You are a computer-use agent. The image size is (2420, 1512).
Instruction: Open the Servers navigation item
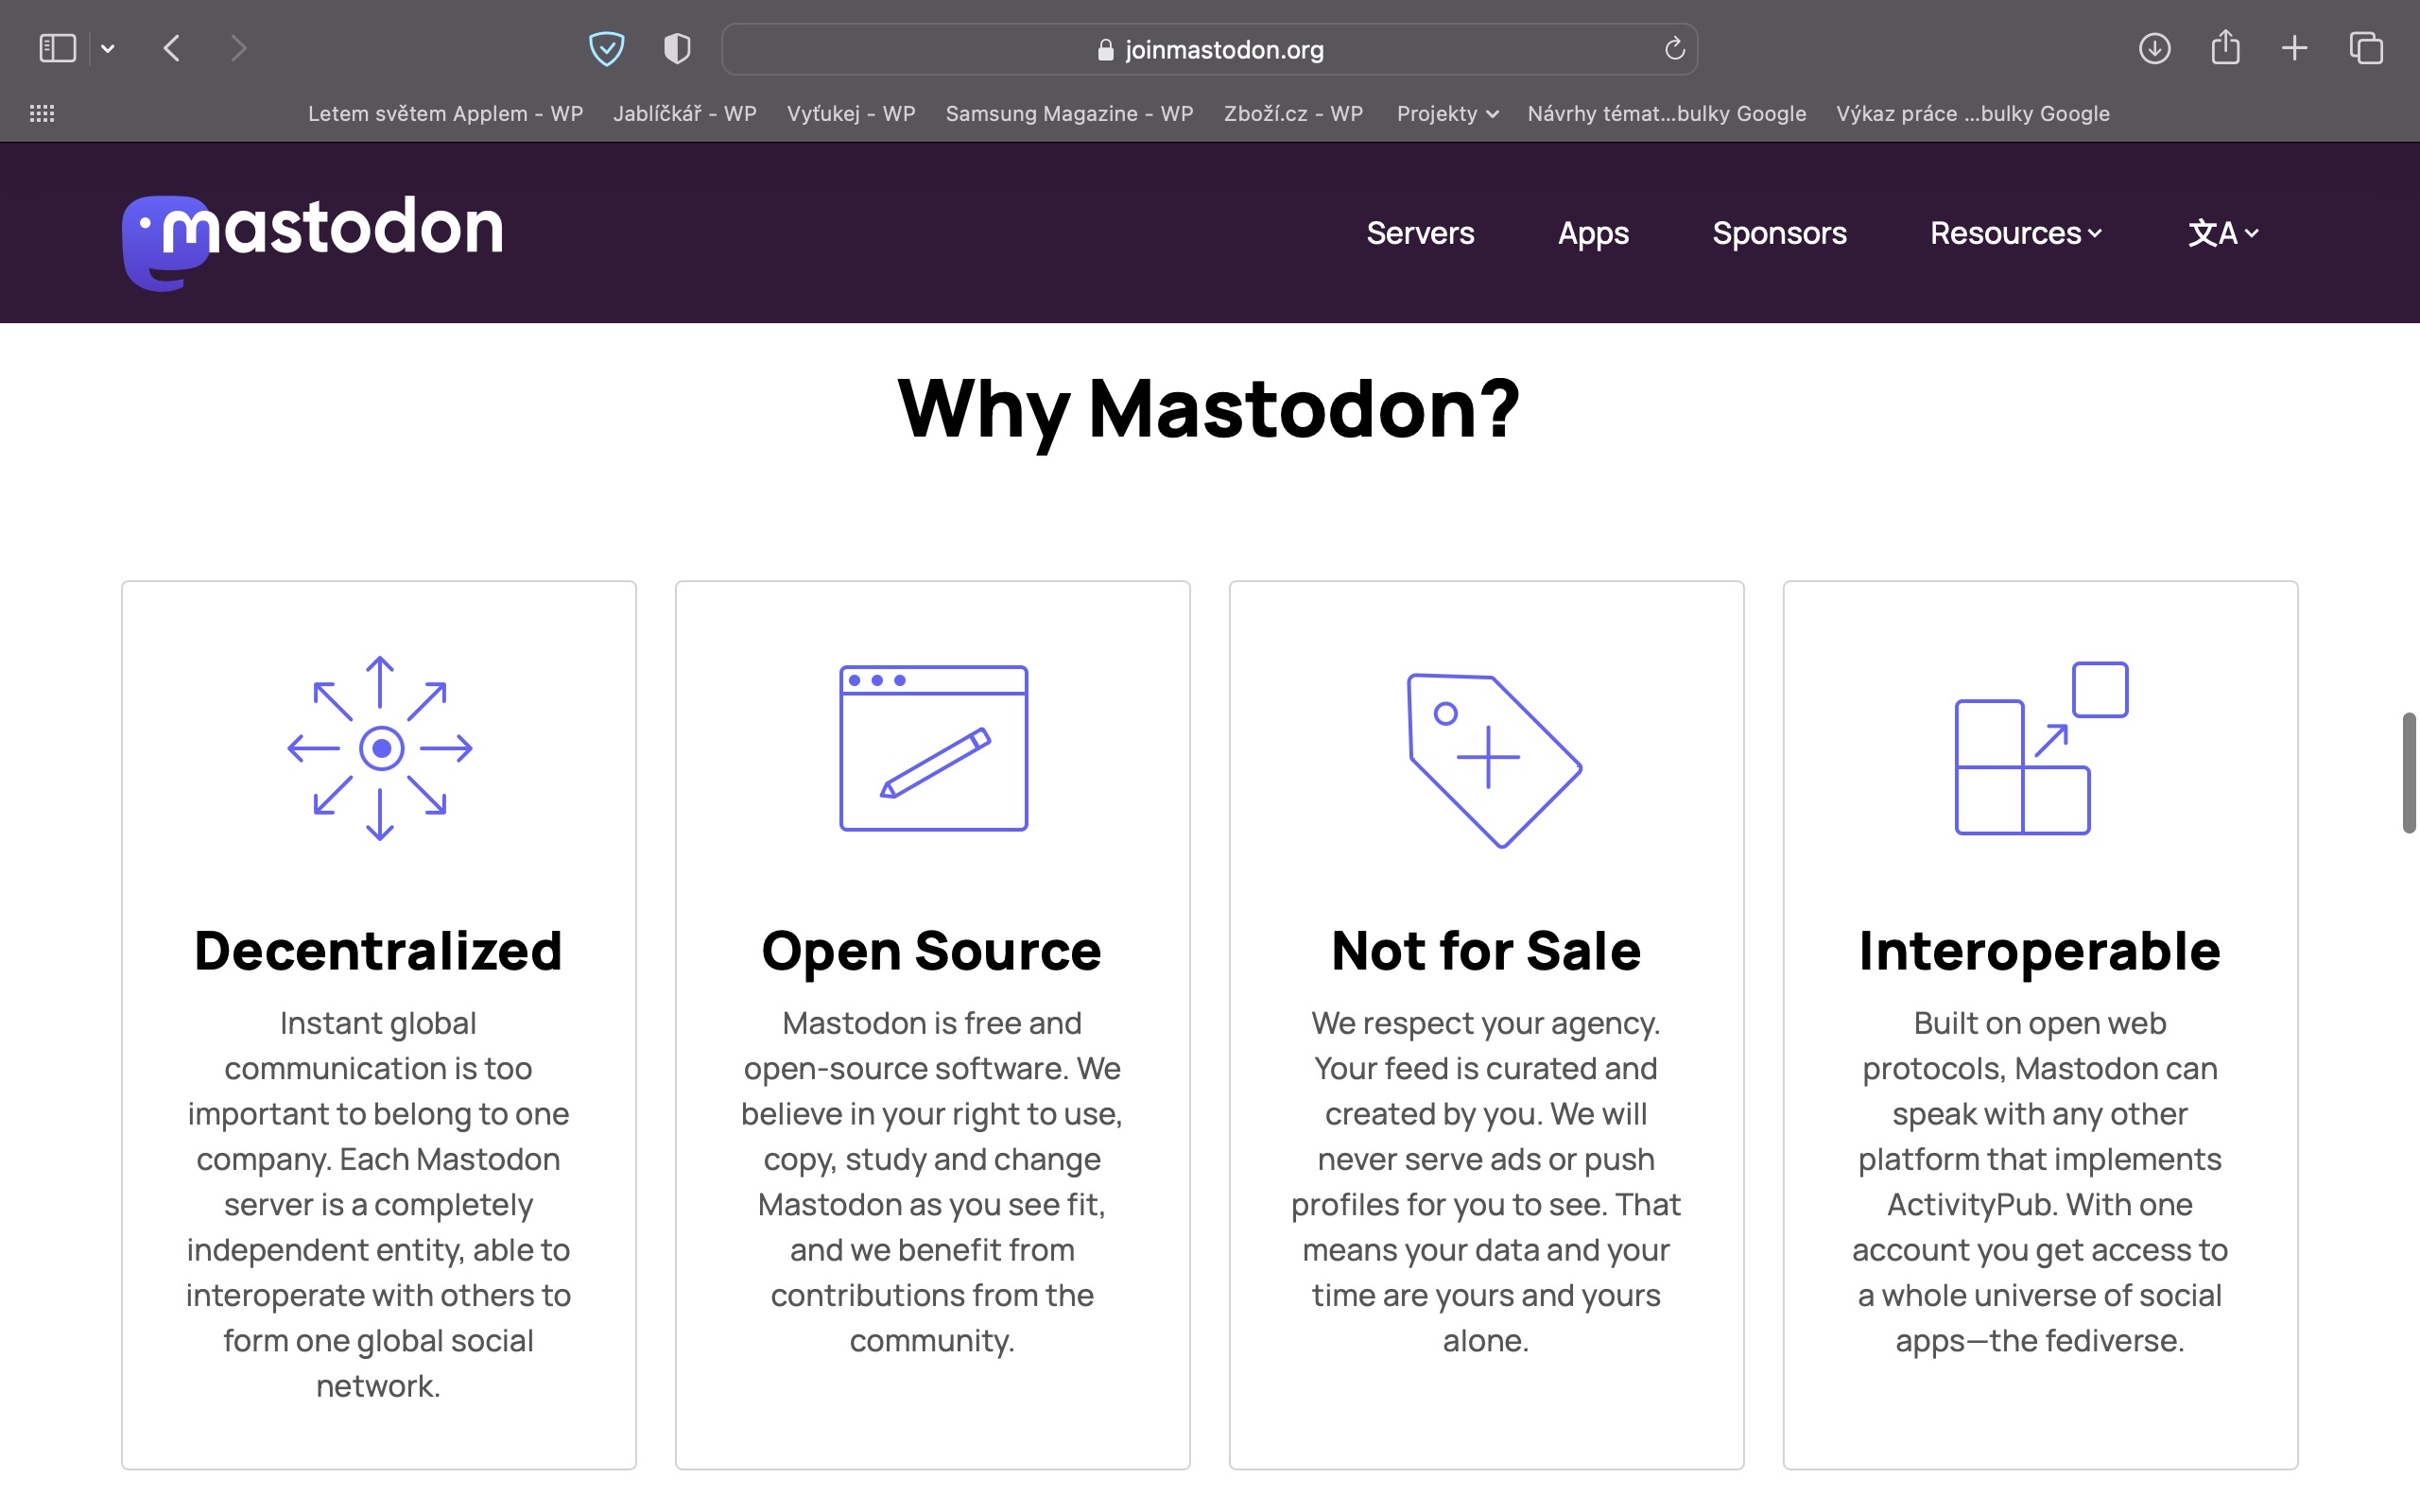pos(1420,233)
